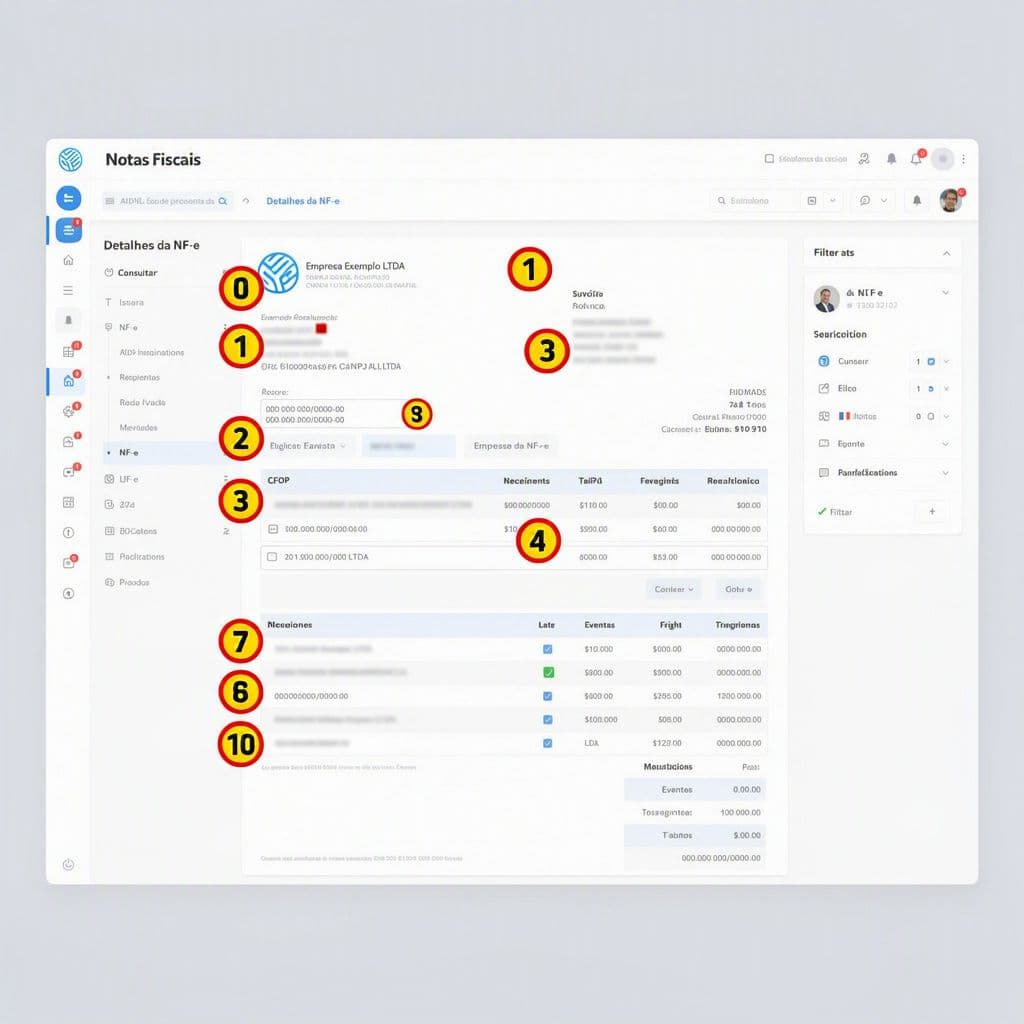
Task: Click the Notas Fiscais app logo
Action: 70,159
